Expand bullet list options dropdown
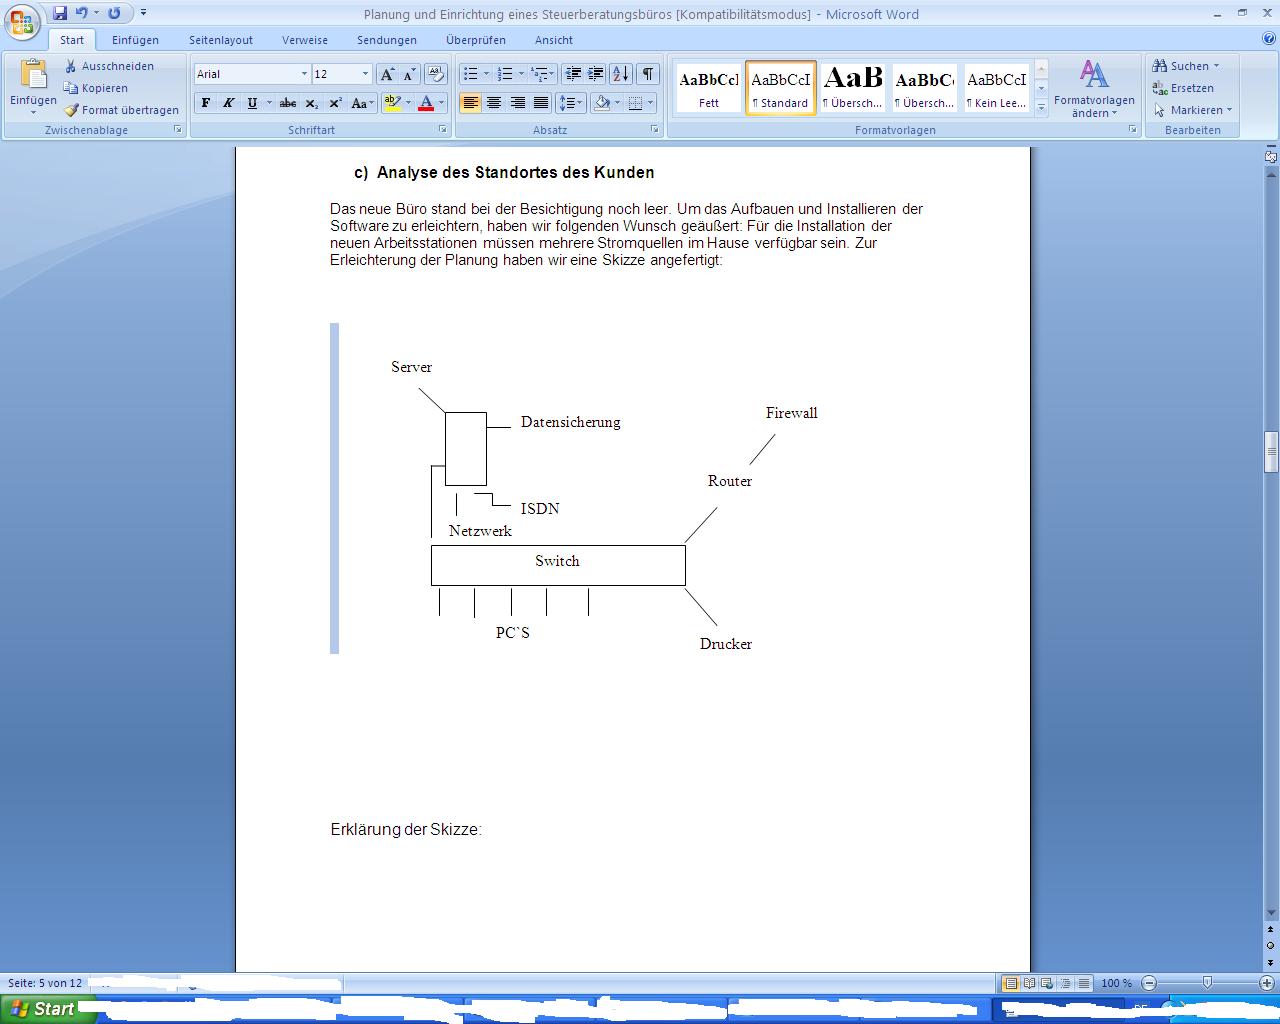1280x1024 pixels. [486, 74]
